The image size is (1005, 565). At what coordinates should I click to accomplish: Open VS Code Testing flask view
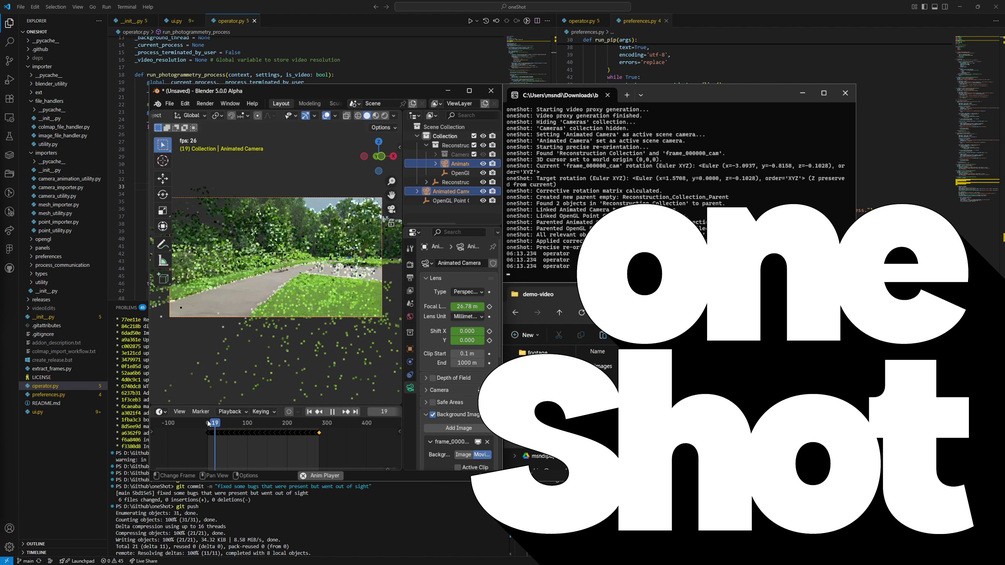click(9, 136)
